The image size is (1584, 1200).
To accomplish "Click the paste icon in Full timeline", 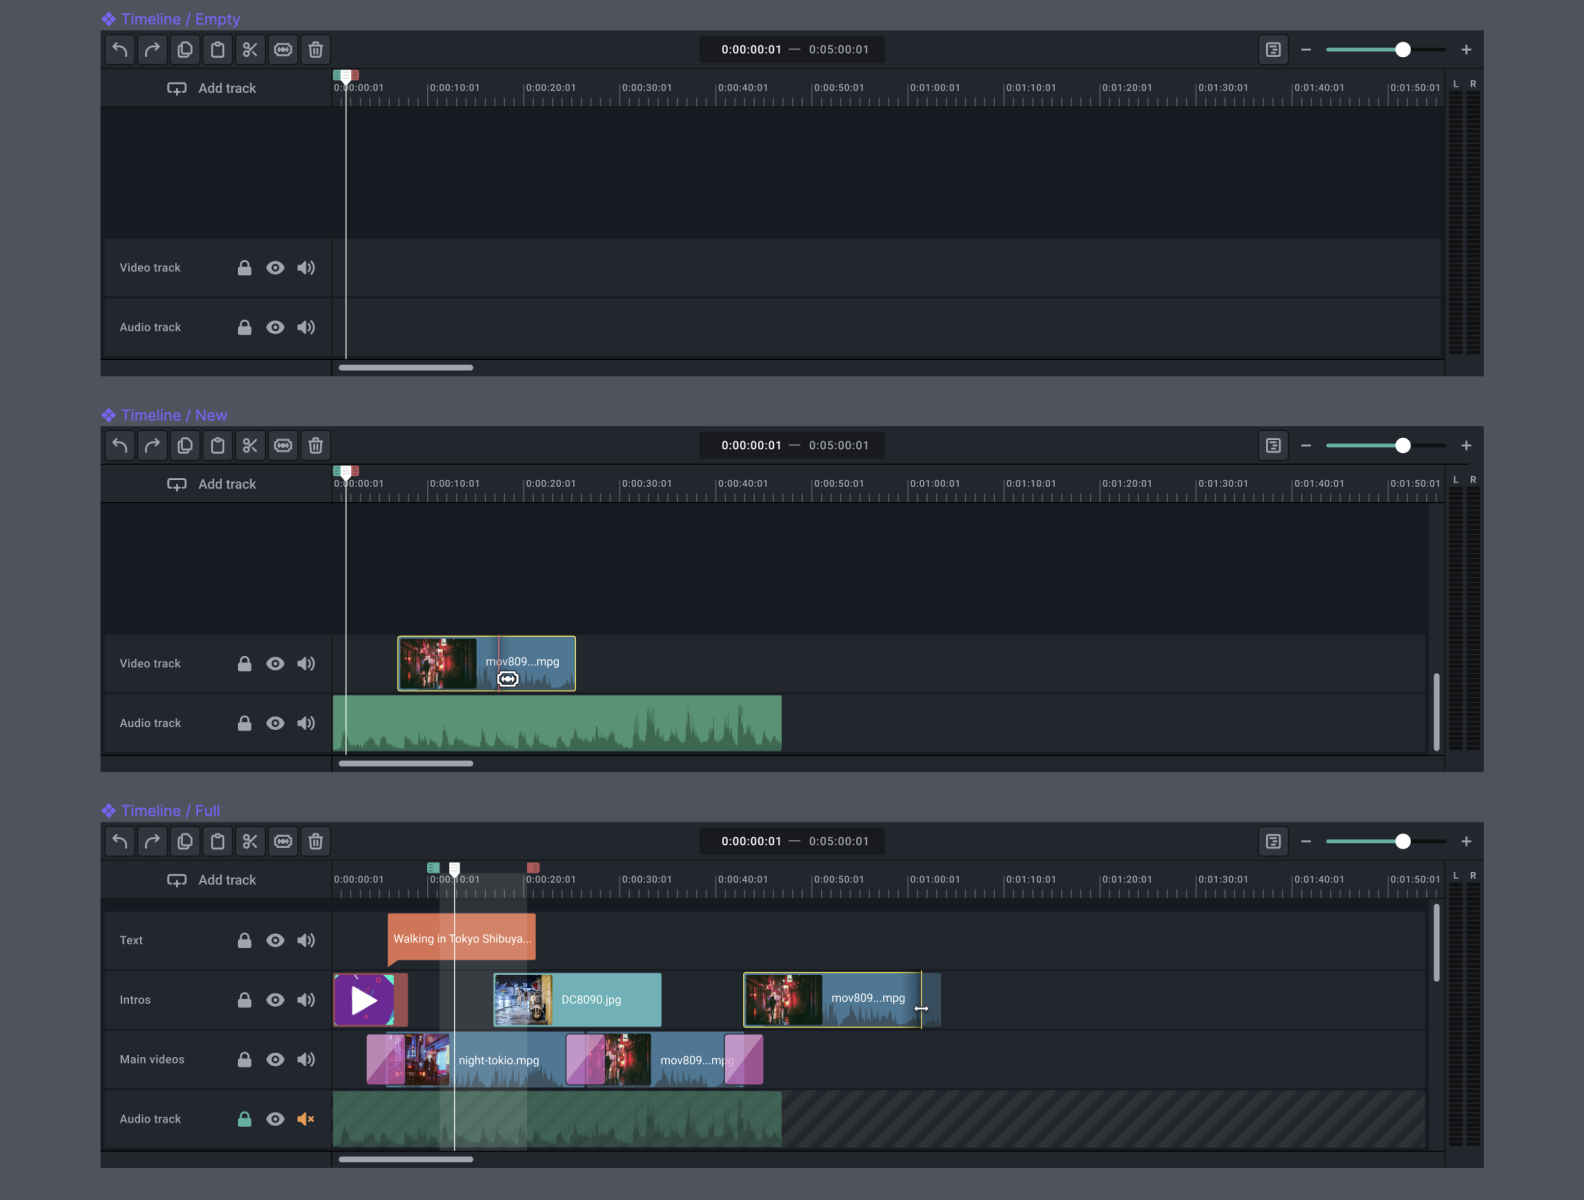I will [218, 841].
